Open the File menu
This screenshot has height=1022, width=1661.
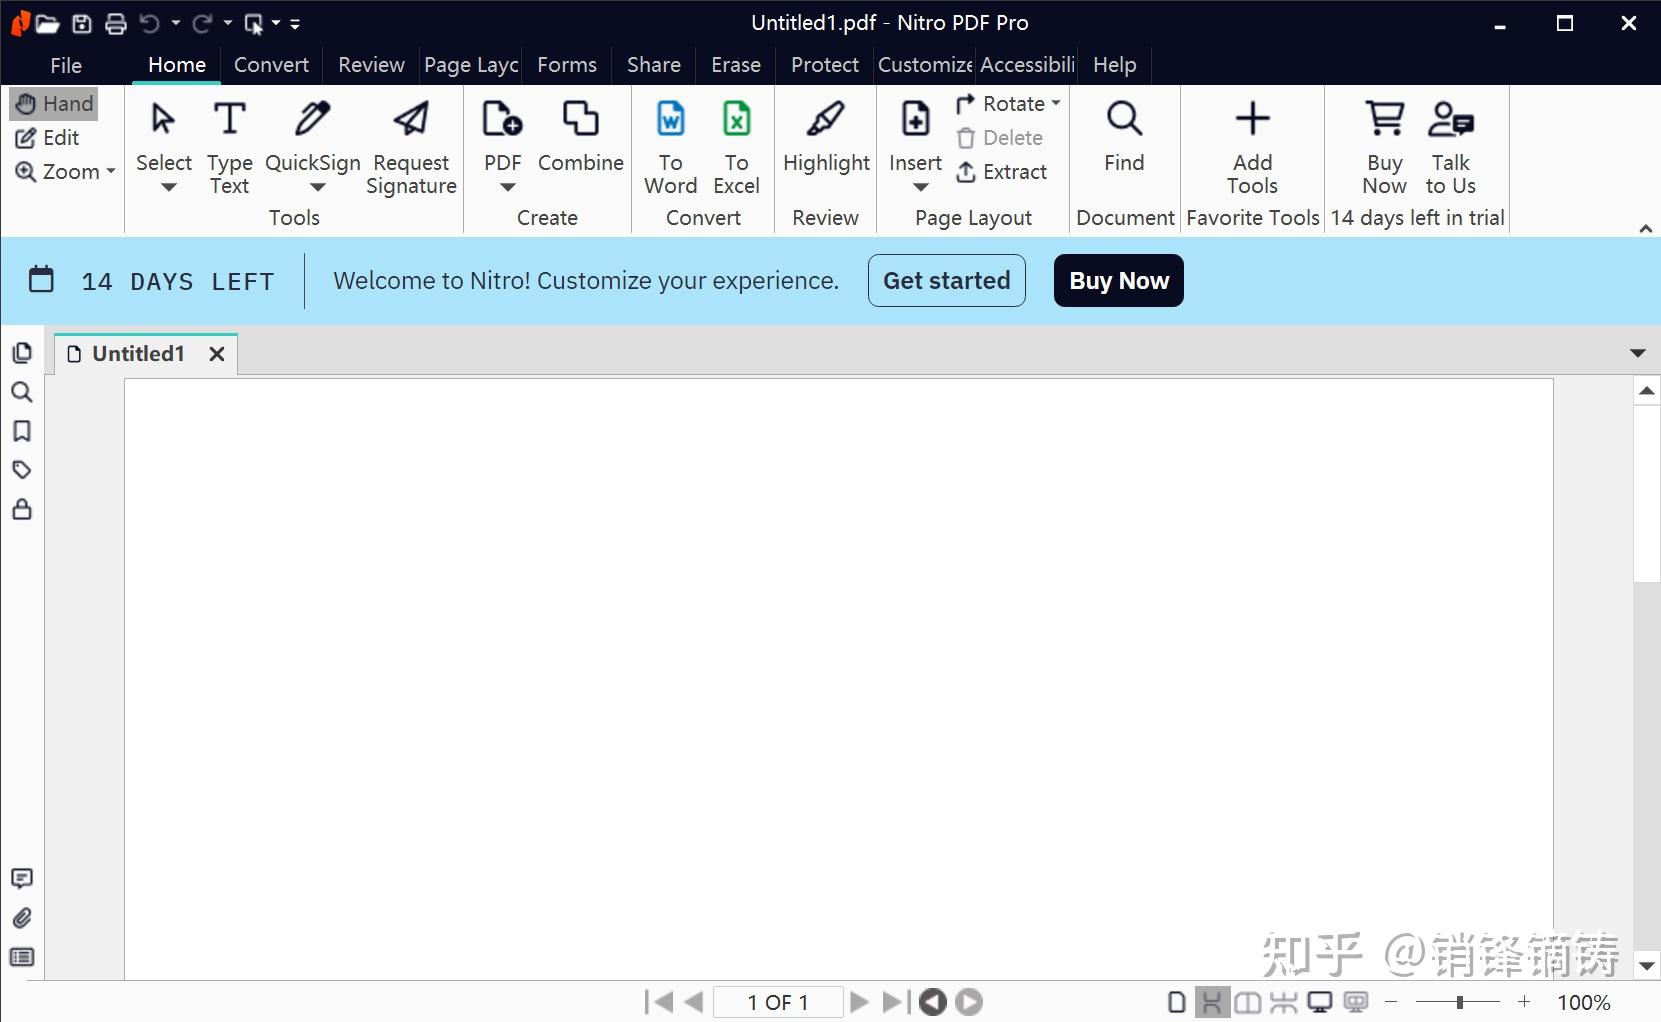coord(66,65)
